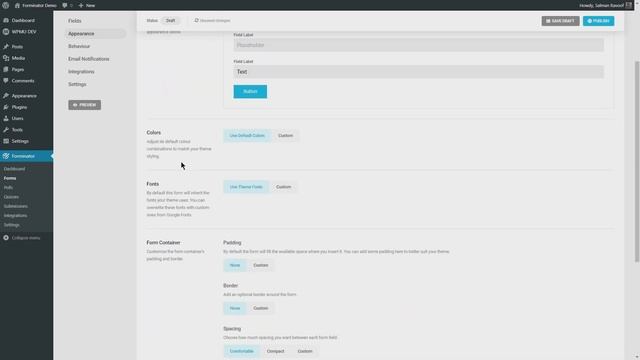
Task: Click the Placeholder preview input field
Action: 418,45
